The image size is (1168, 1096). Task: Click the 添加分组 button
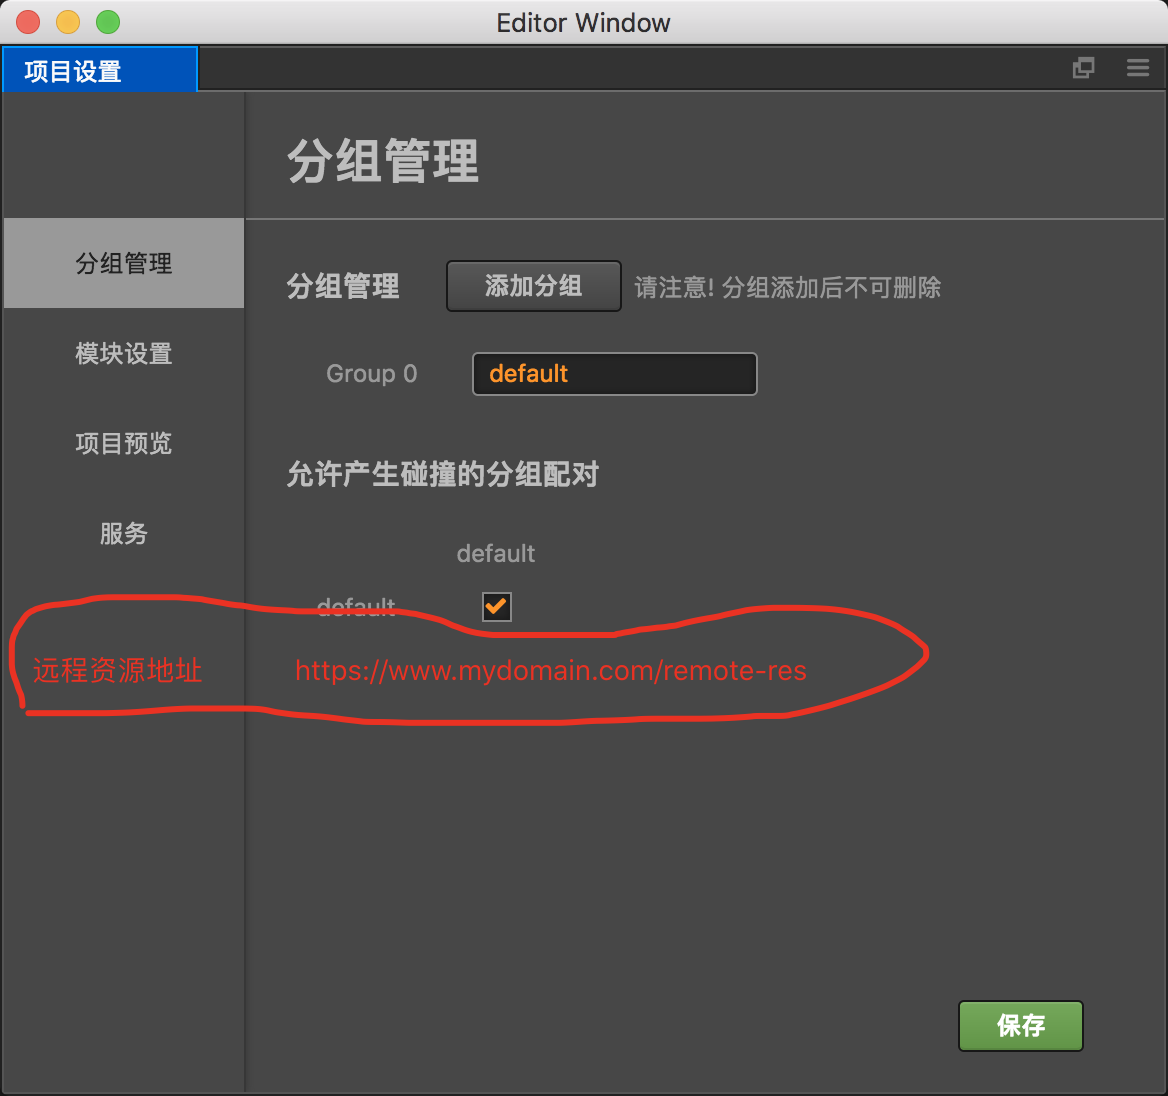533,286
